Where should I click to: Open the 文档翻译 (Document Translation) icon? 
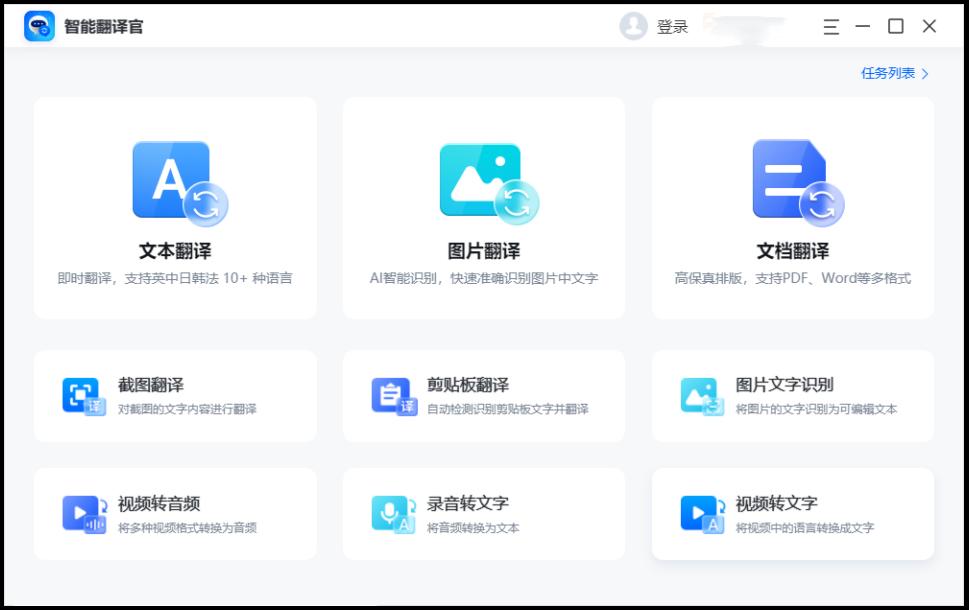tap(793, 180)
